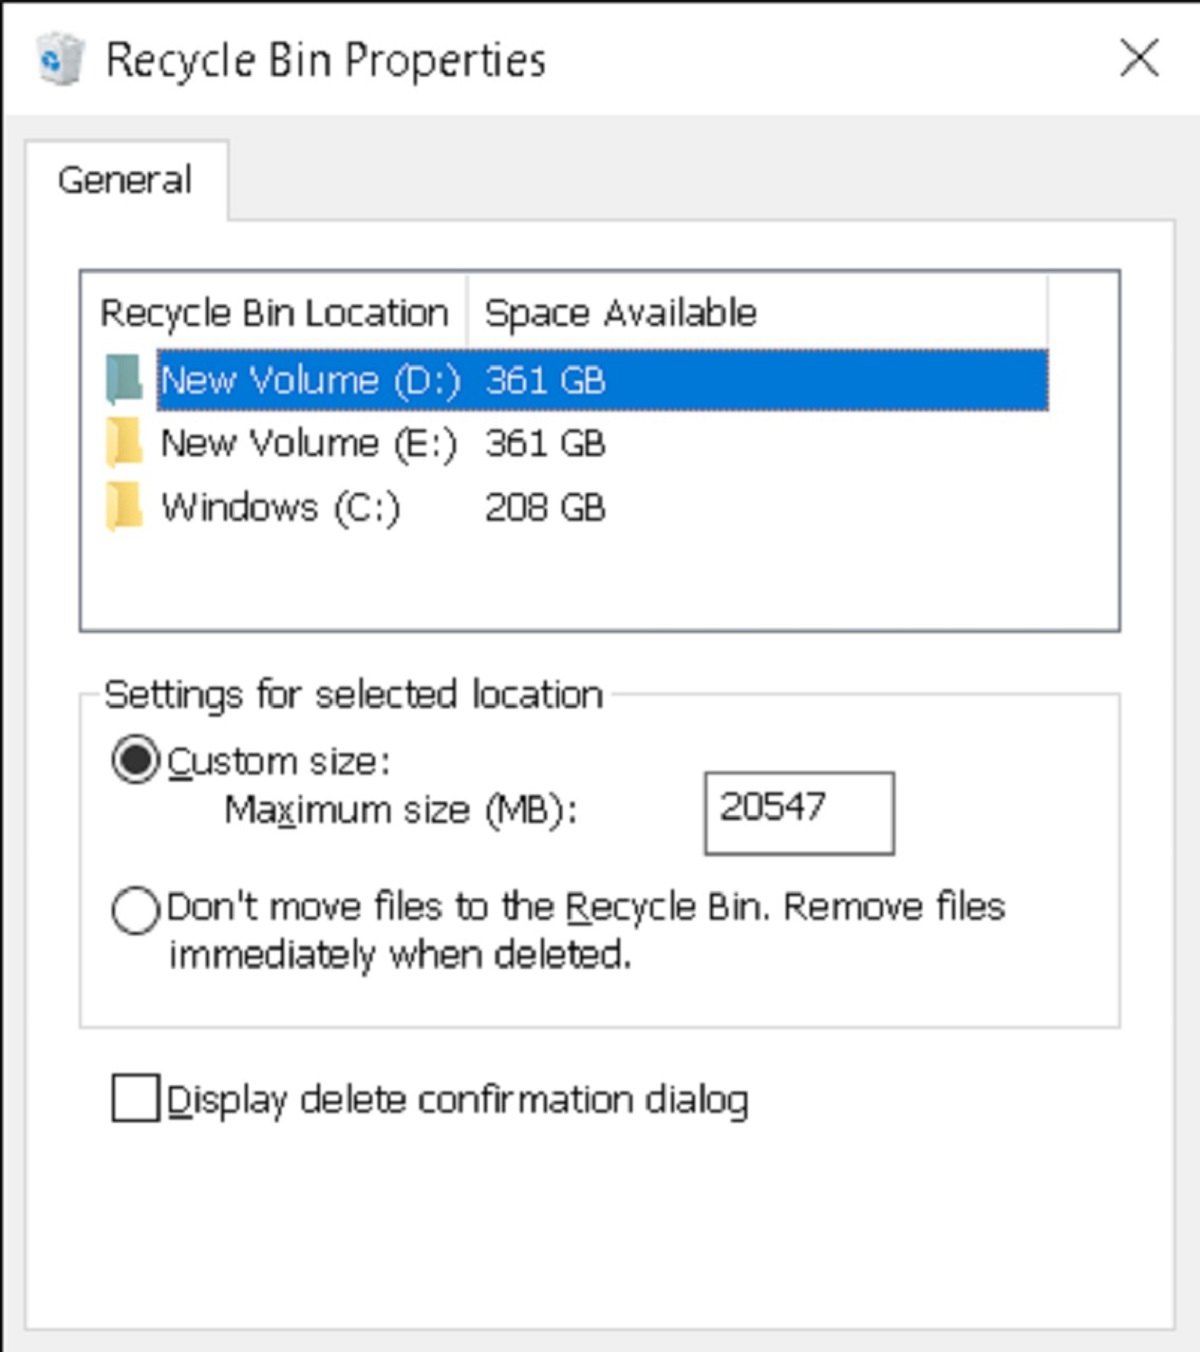The image size is (1200, 1352).
Task: Tick Display delete confirmation dialog checkbox
Action: 135,1098
